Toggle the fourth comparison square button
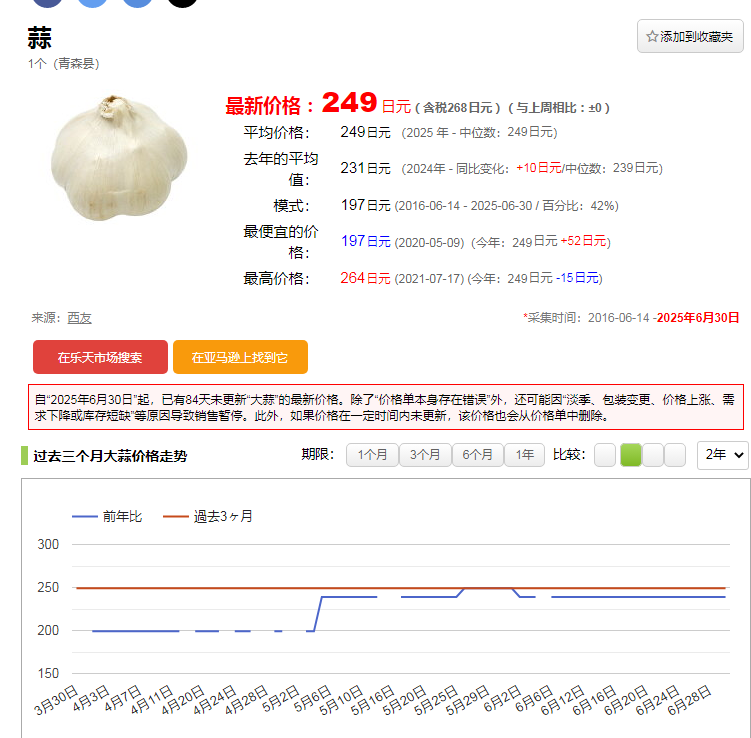This screenshot has width=751, height=738. [675, 455]
